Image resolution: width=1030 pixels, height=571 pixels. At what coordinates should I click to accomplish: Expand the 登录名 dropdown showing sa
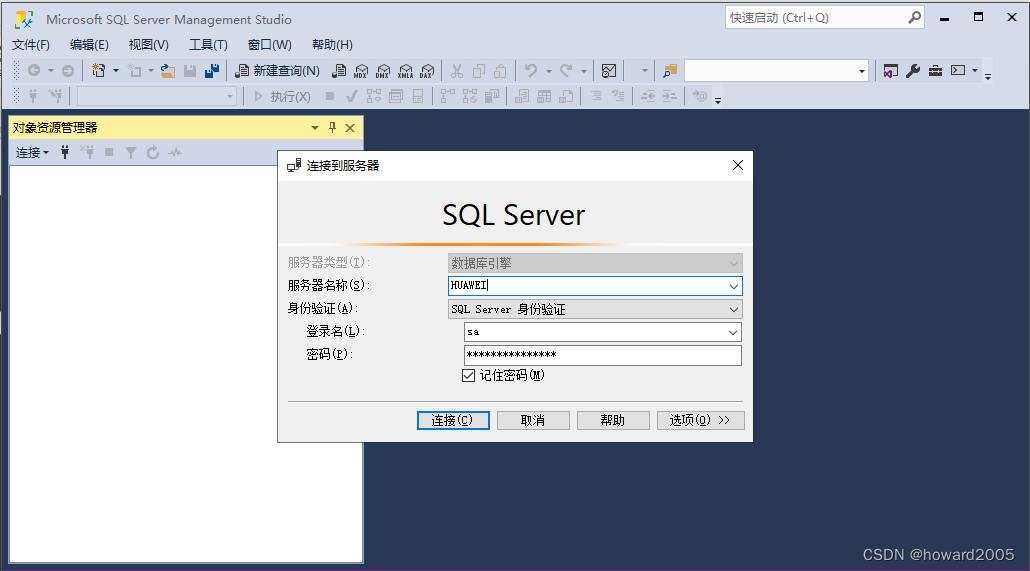tap(733, 332)
